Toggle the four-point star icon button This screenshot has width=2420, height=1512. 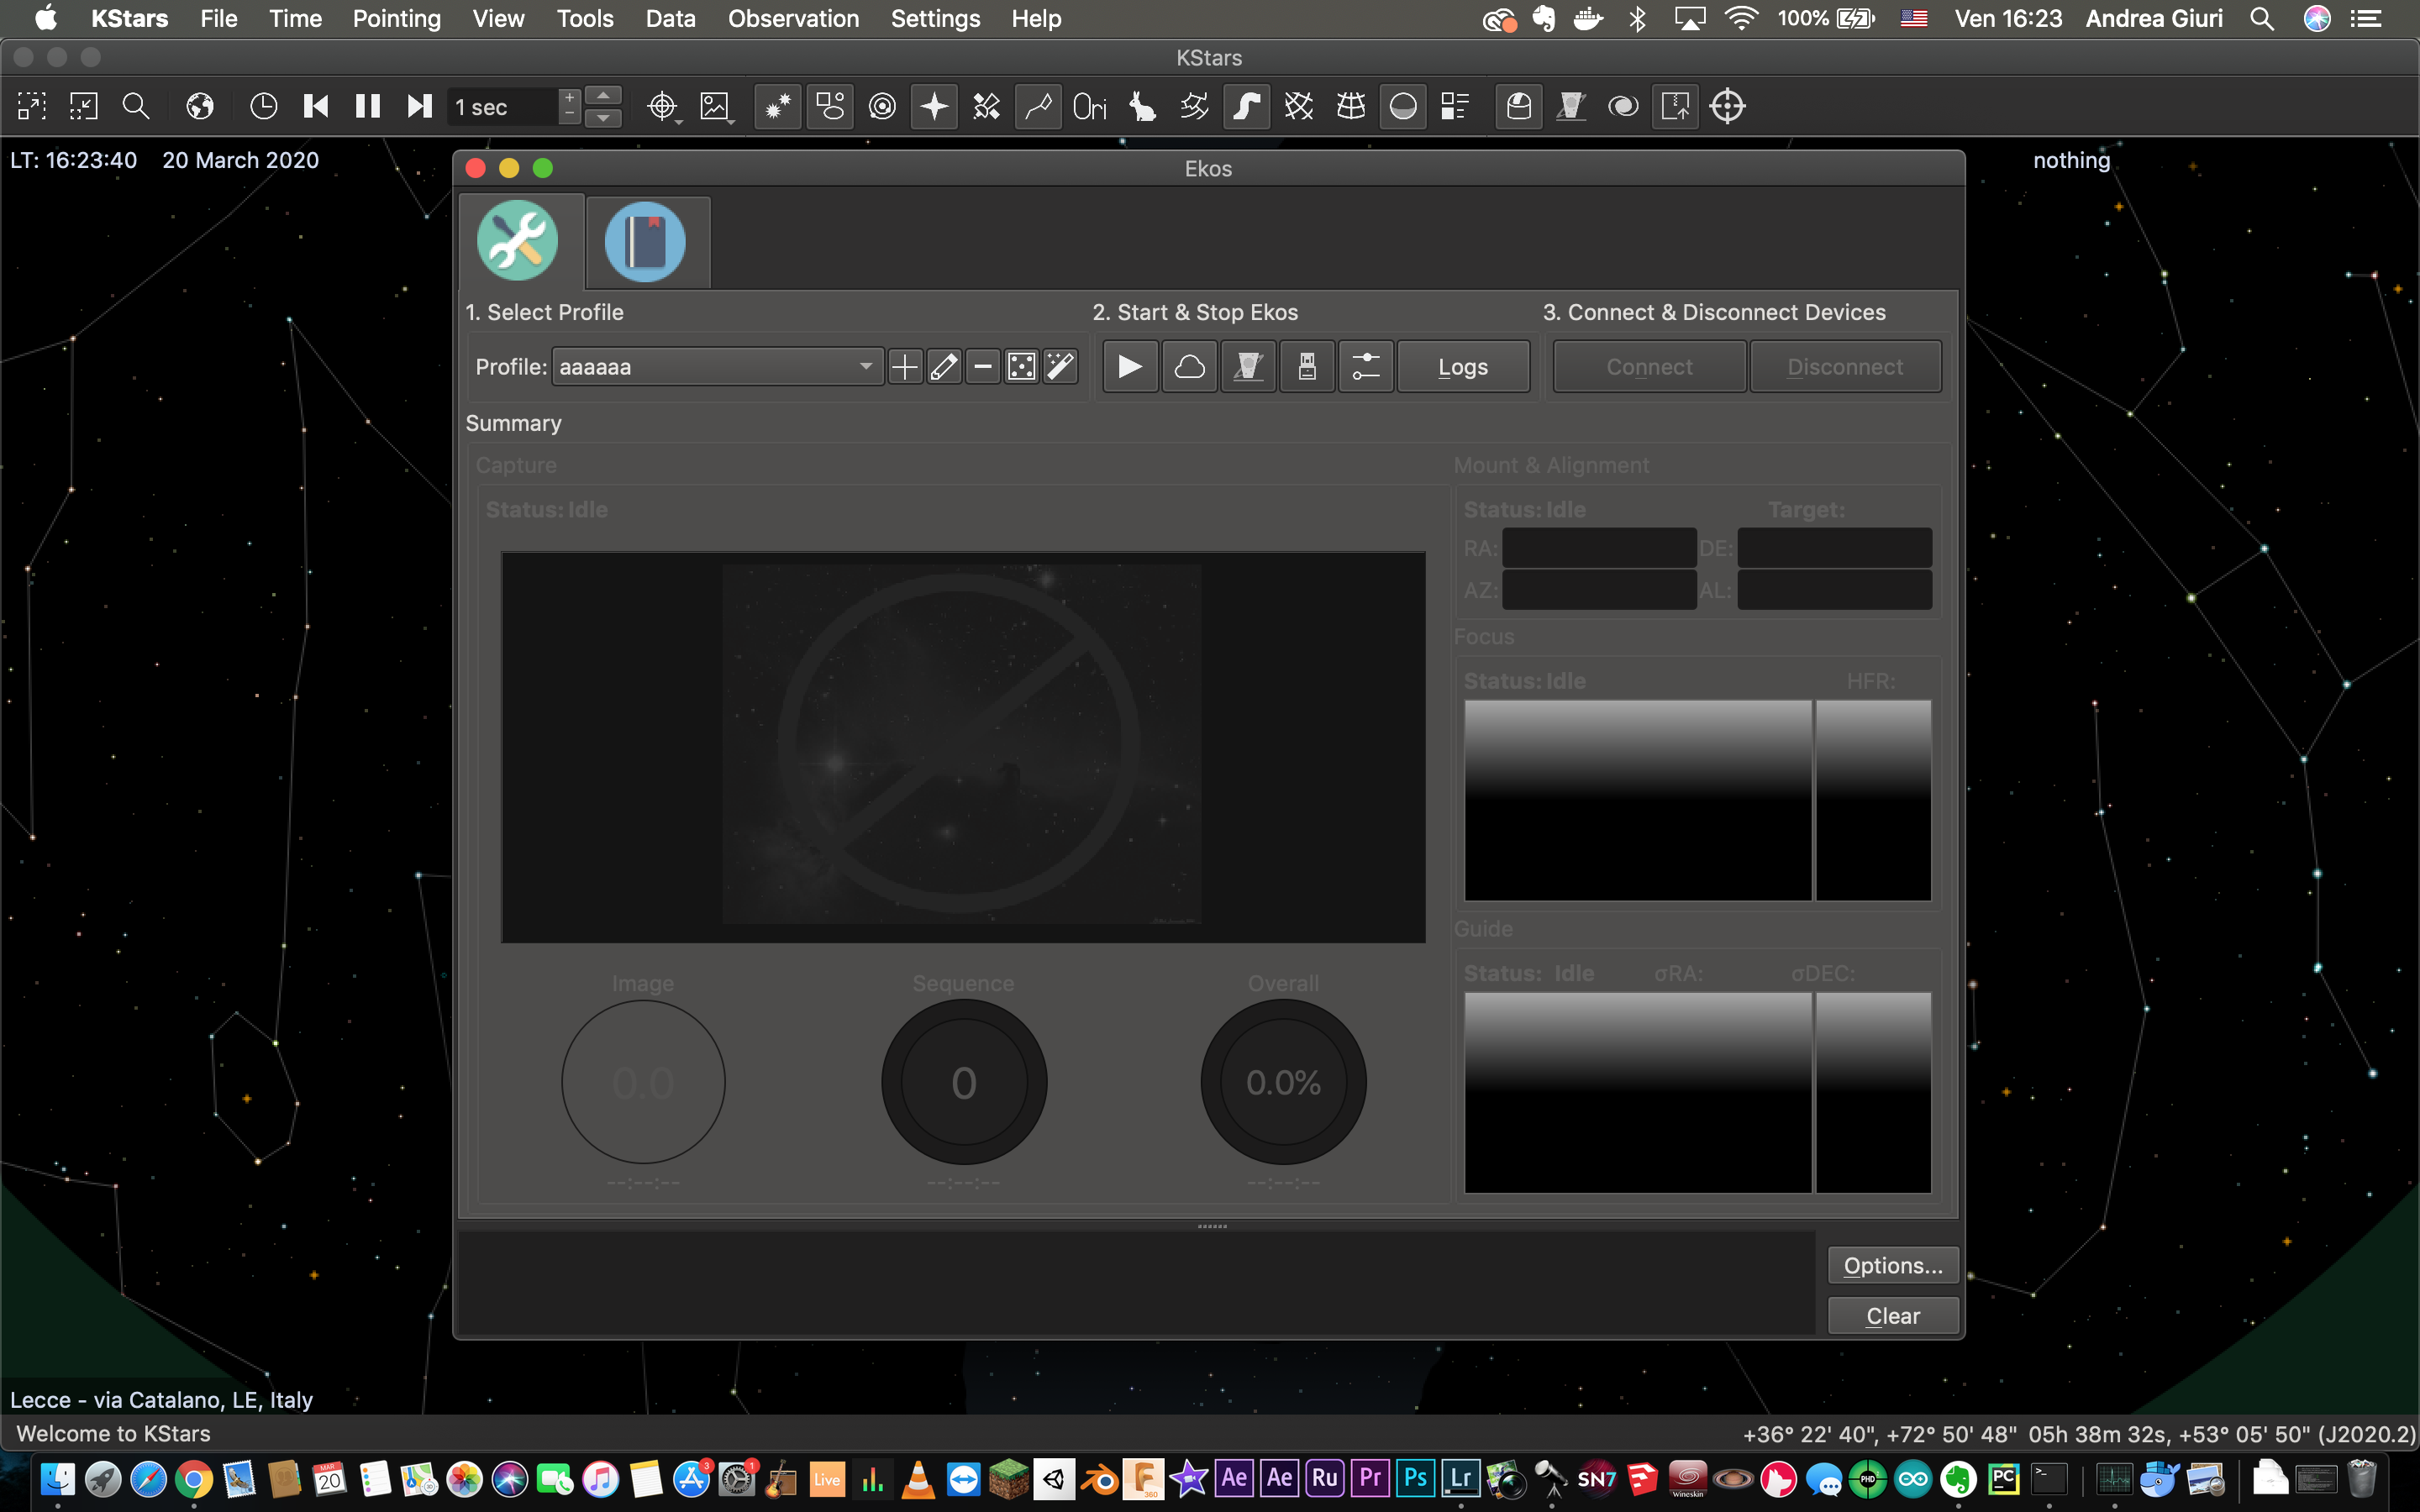tap(934, 106)
